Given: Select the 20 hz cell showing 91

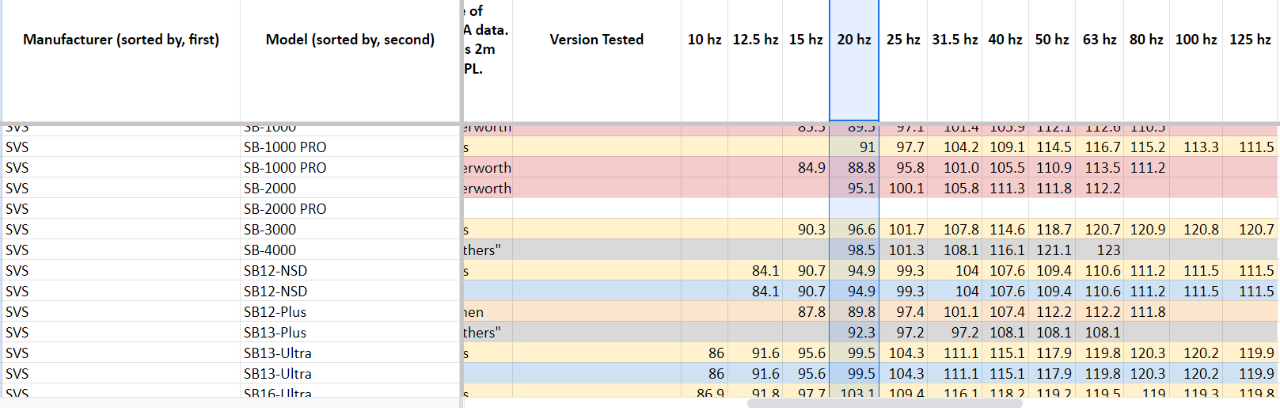Looking at the screenshot, I should [x=854, y=146].
